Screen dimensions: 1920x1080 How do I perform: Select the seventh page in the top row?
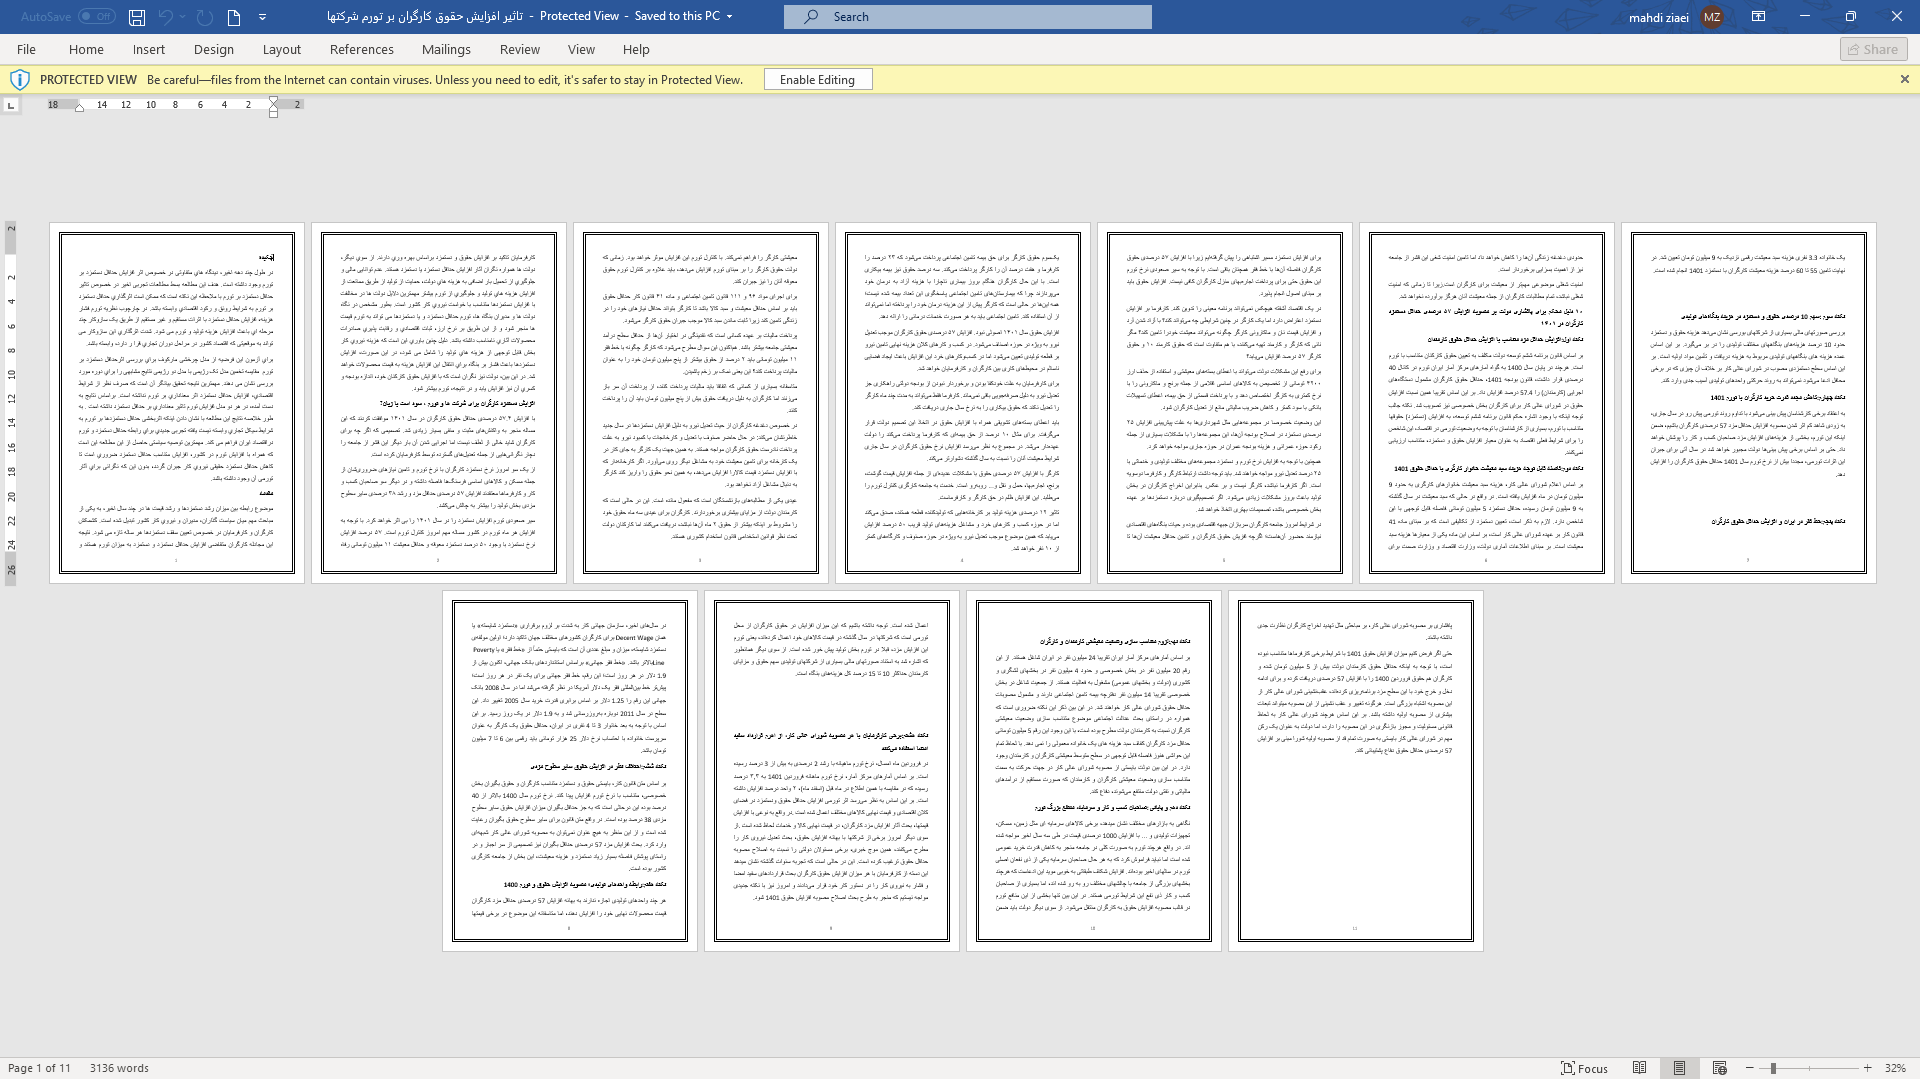point(1749,403)
